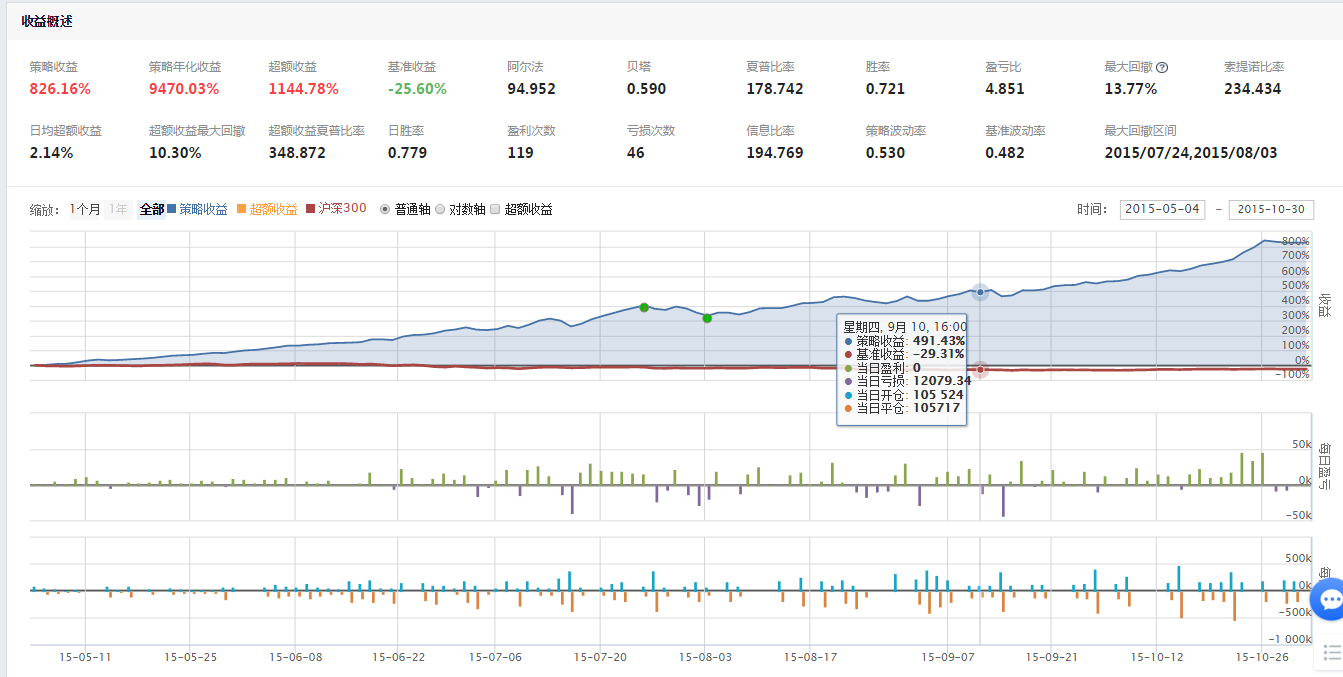The image size is (1343, 677).
Task: Click the x-axis date label 15-10-26
Action: (1264, 657)
